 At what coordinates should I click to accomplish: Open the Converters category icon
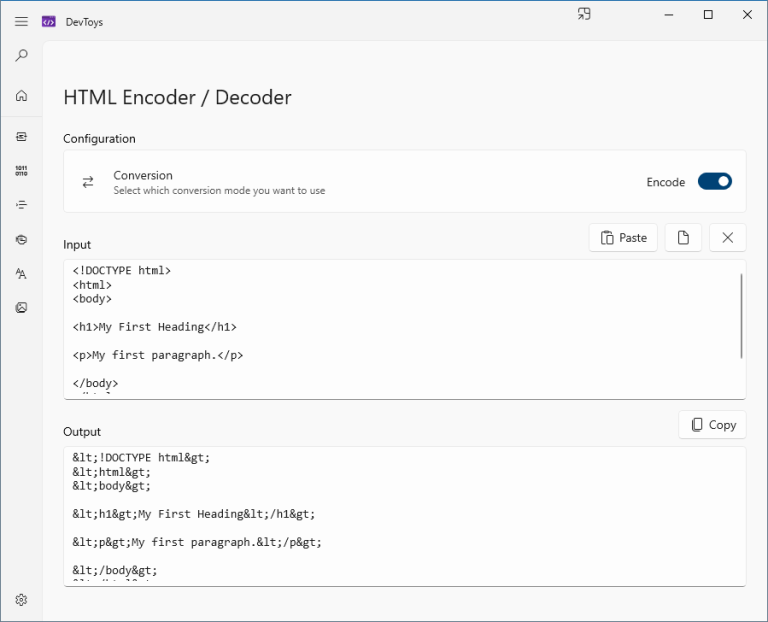21,137
